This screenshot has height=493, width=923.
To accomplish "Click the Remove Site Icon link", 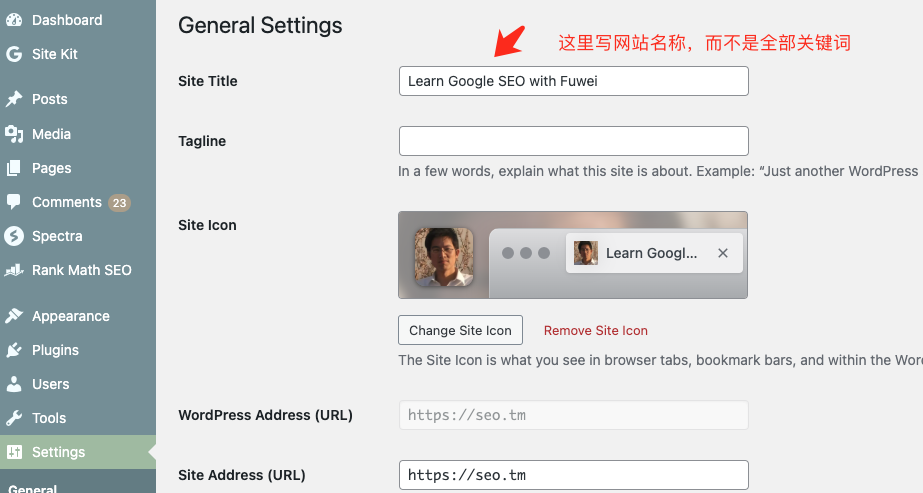I will pos(595,331).
